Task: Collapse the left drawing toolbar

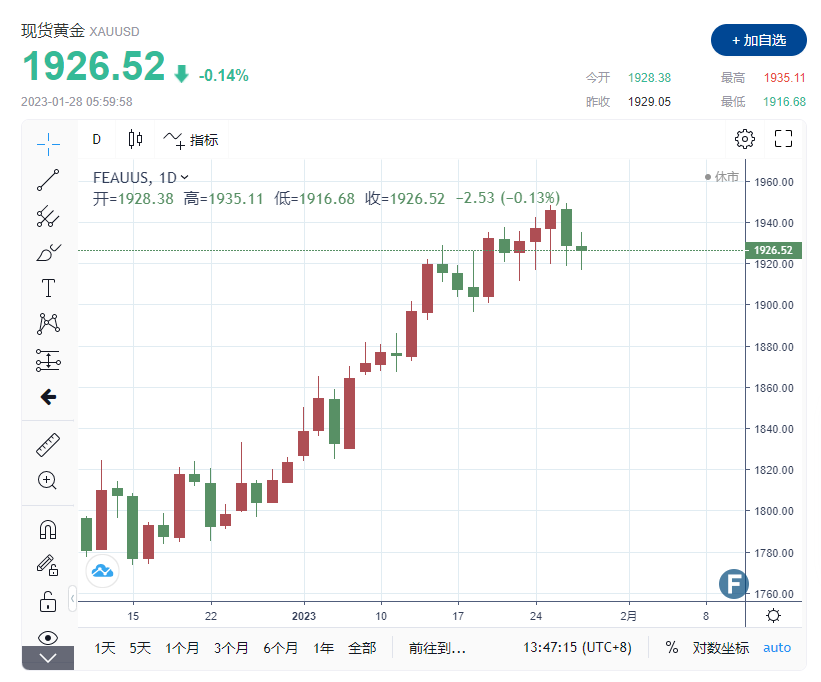Action: click(x=47, y=658)
